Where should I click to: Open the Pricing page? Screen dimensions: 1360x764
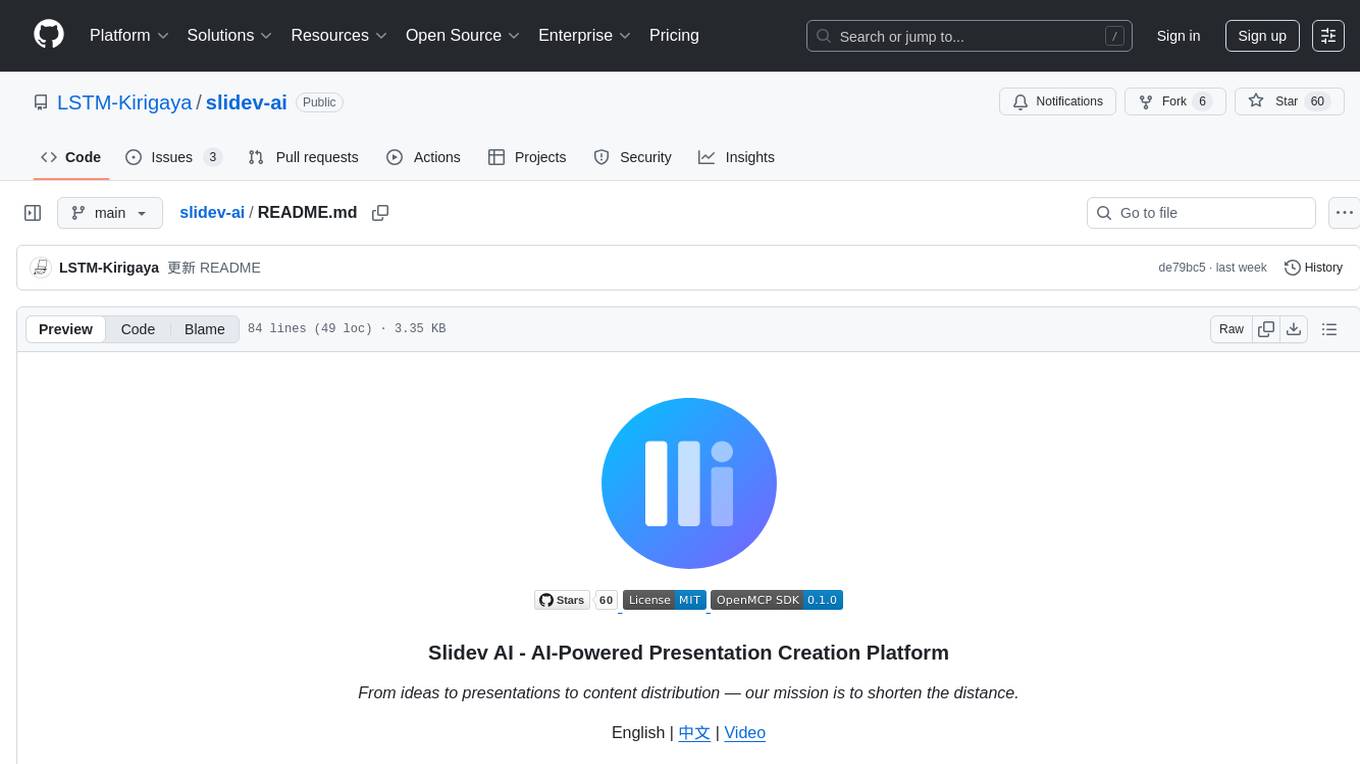pyautogui.click(x=674, y=35)
